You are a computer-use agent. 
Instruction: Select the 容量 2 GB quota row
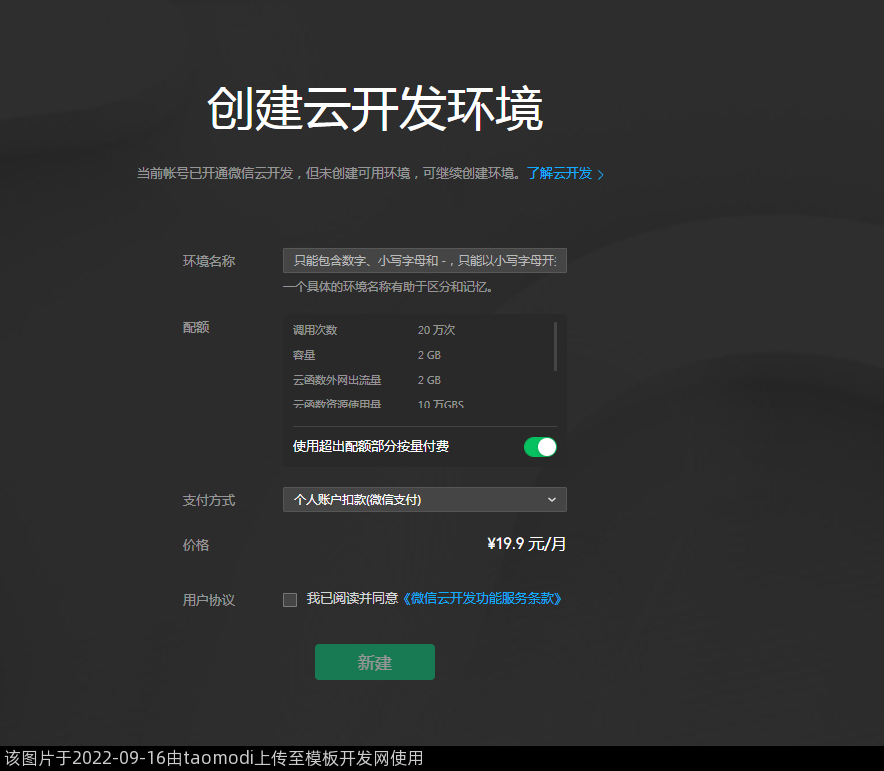pyautogui.click(x=420, y=355)
